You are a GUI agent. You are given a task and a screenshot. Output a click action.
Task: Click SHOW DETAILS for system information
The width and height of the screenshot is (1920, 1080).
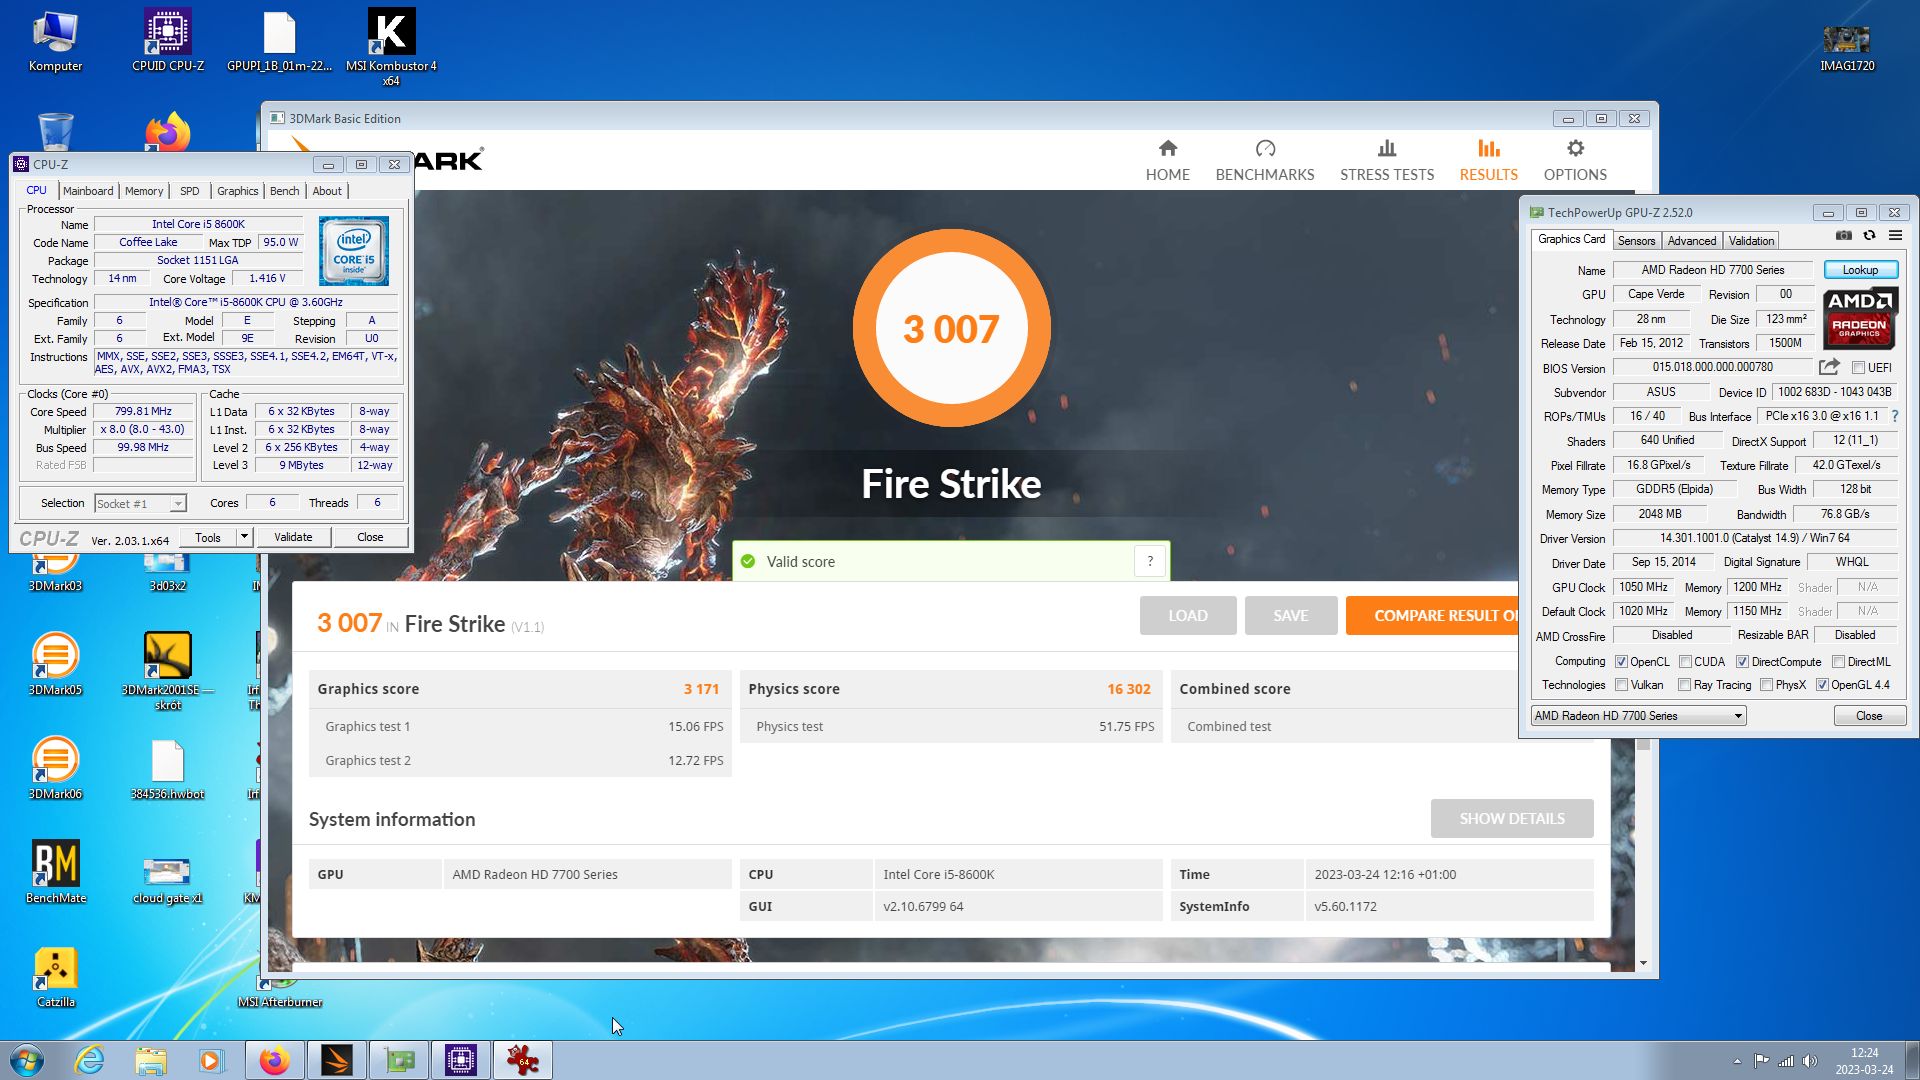1511,819
